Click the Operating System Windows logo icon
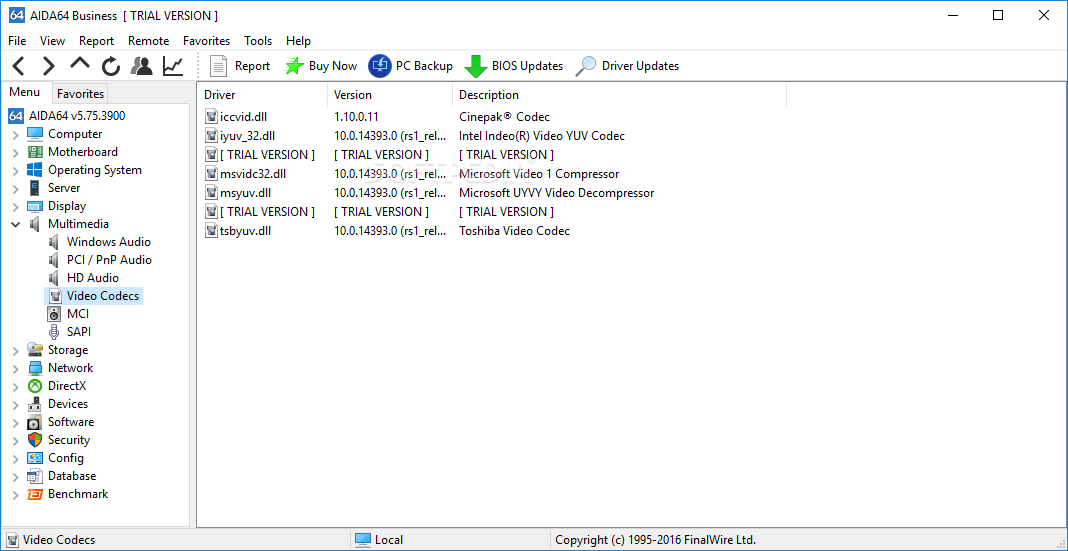The image size is (1068, 551). pos(35,170)
